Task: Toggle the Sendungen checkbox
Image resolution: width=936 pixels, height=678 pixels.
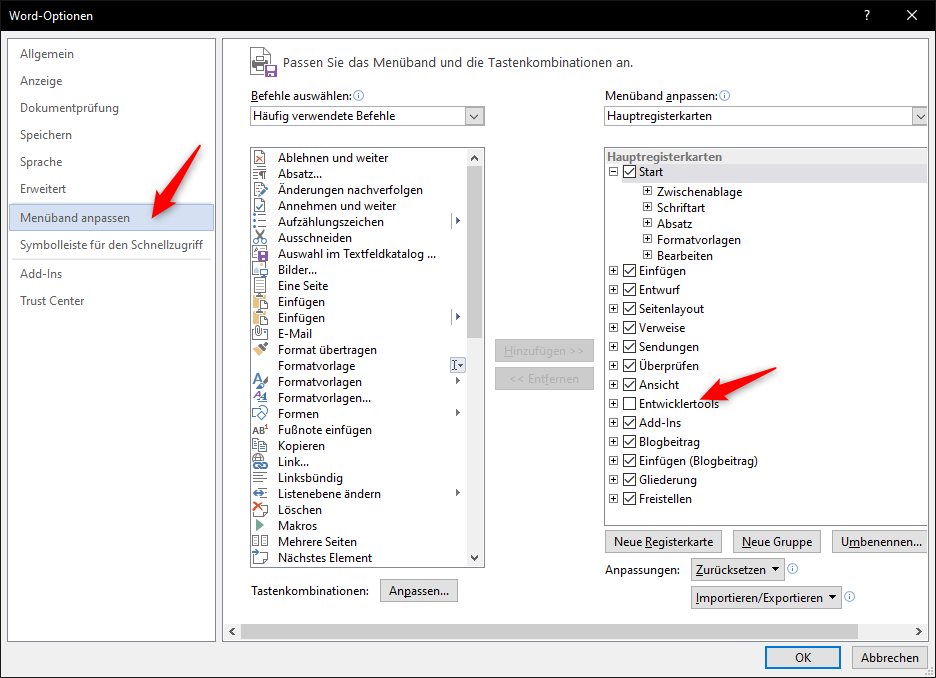Action: coord(629,347)
